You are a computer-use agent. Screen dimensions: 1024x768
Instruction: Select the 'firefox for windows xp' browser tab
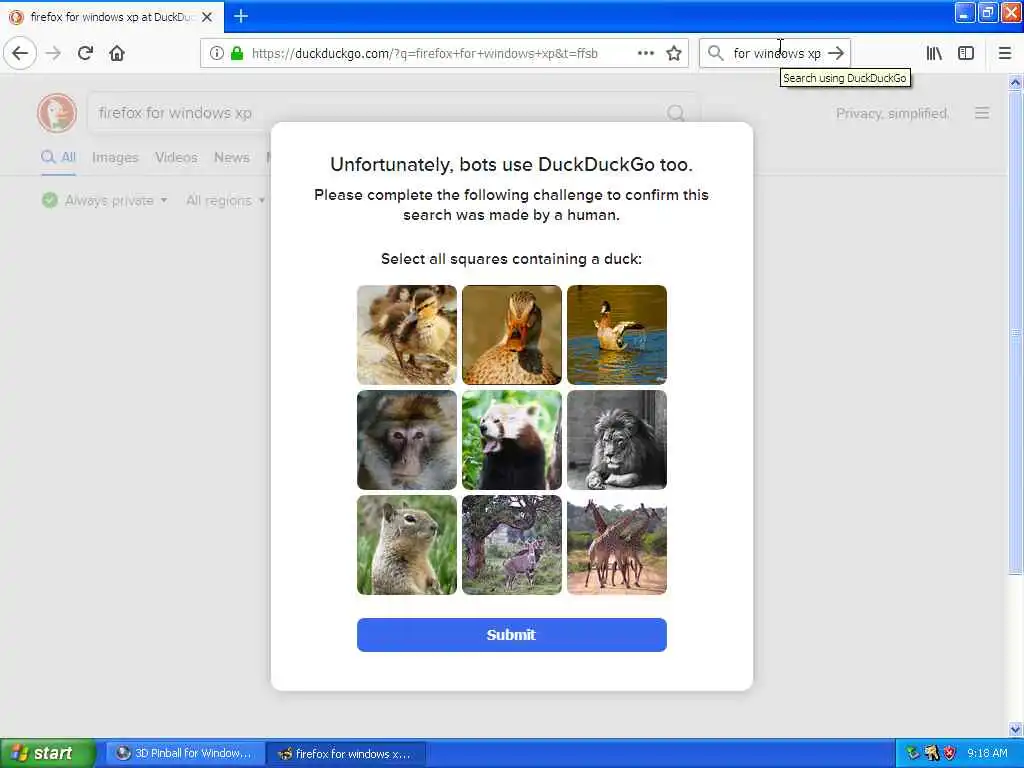pos(112,17)
